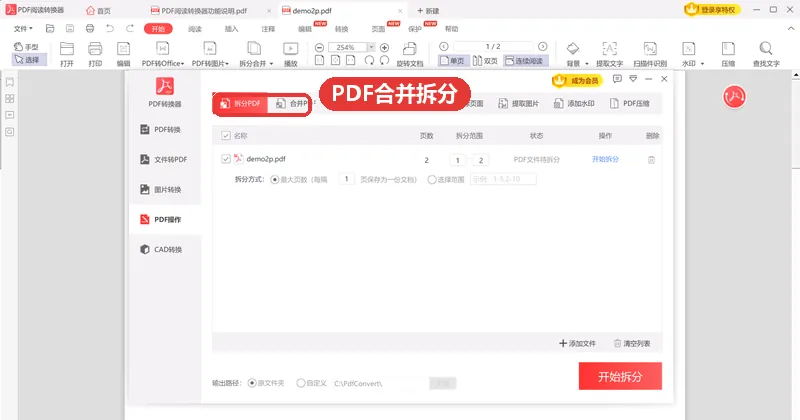Switch to Single Page (单页) view
The image size is (800, 420).
pos(452,61)
